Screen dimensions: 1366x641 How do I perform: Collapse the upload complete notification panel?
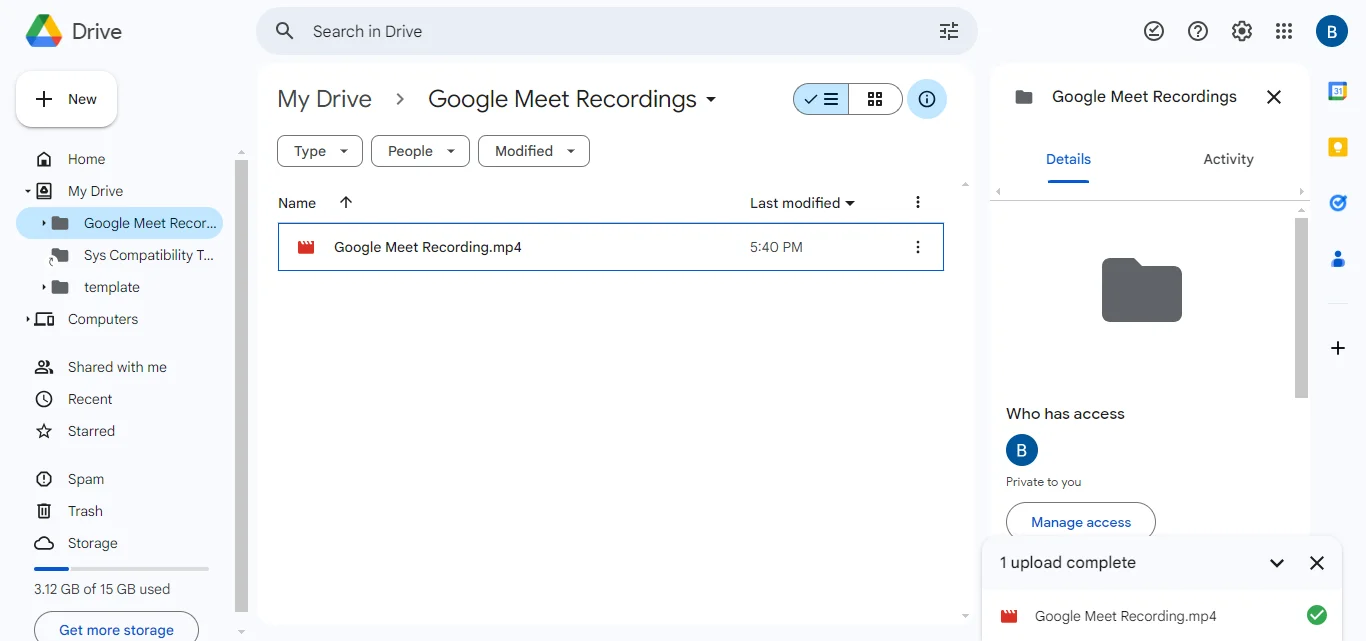coord(1277,563)
